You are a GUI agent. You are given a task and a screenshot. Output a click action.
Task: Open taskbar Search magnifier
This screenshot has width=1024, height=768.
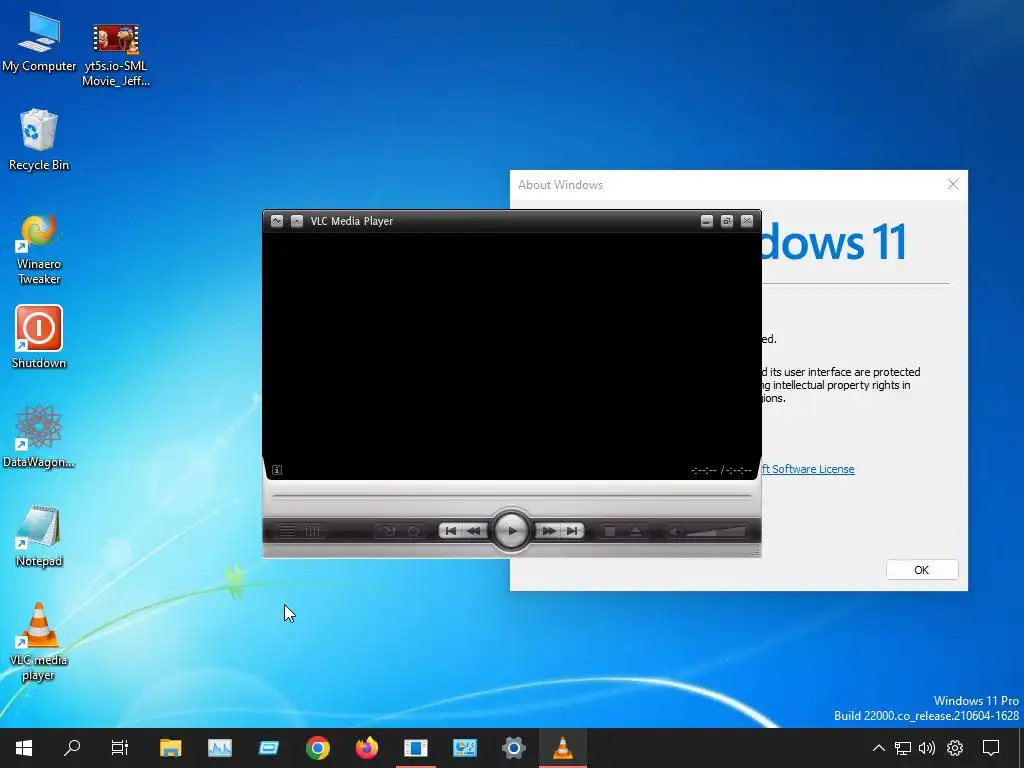point(72,748)
